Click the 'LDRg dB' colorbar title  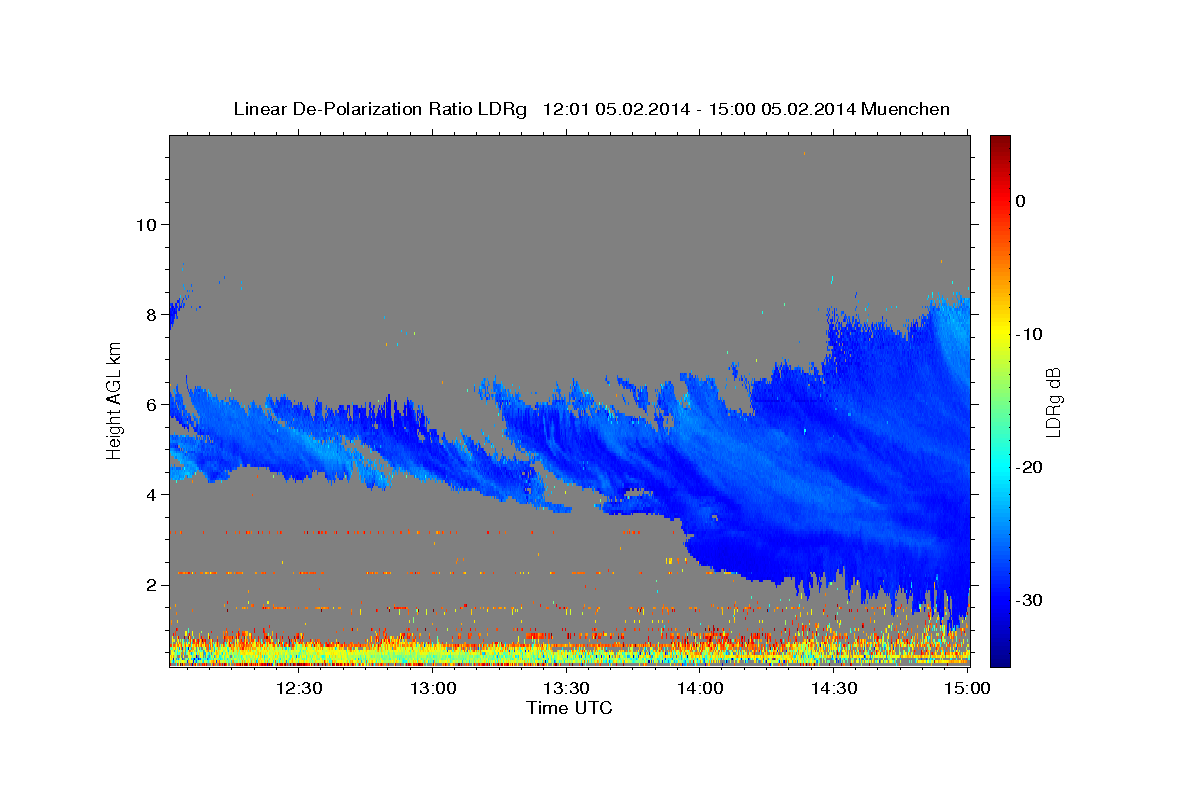[x=1053, y=401]
